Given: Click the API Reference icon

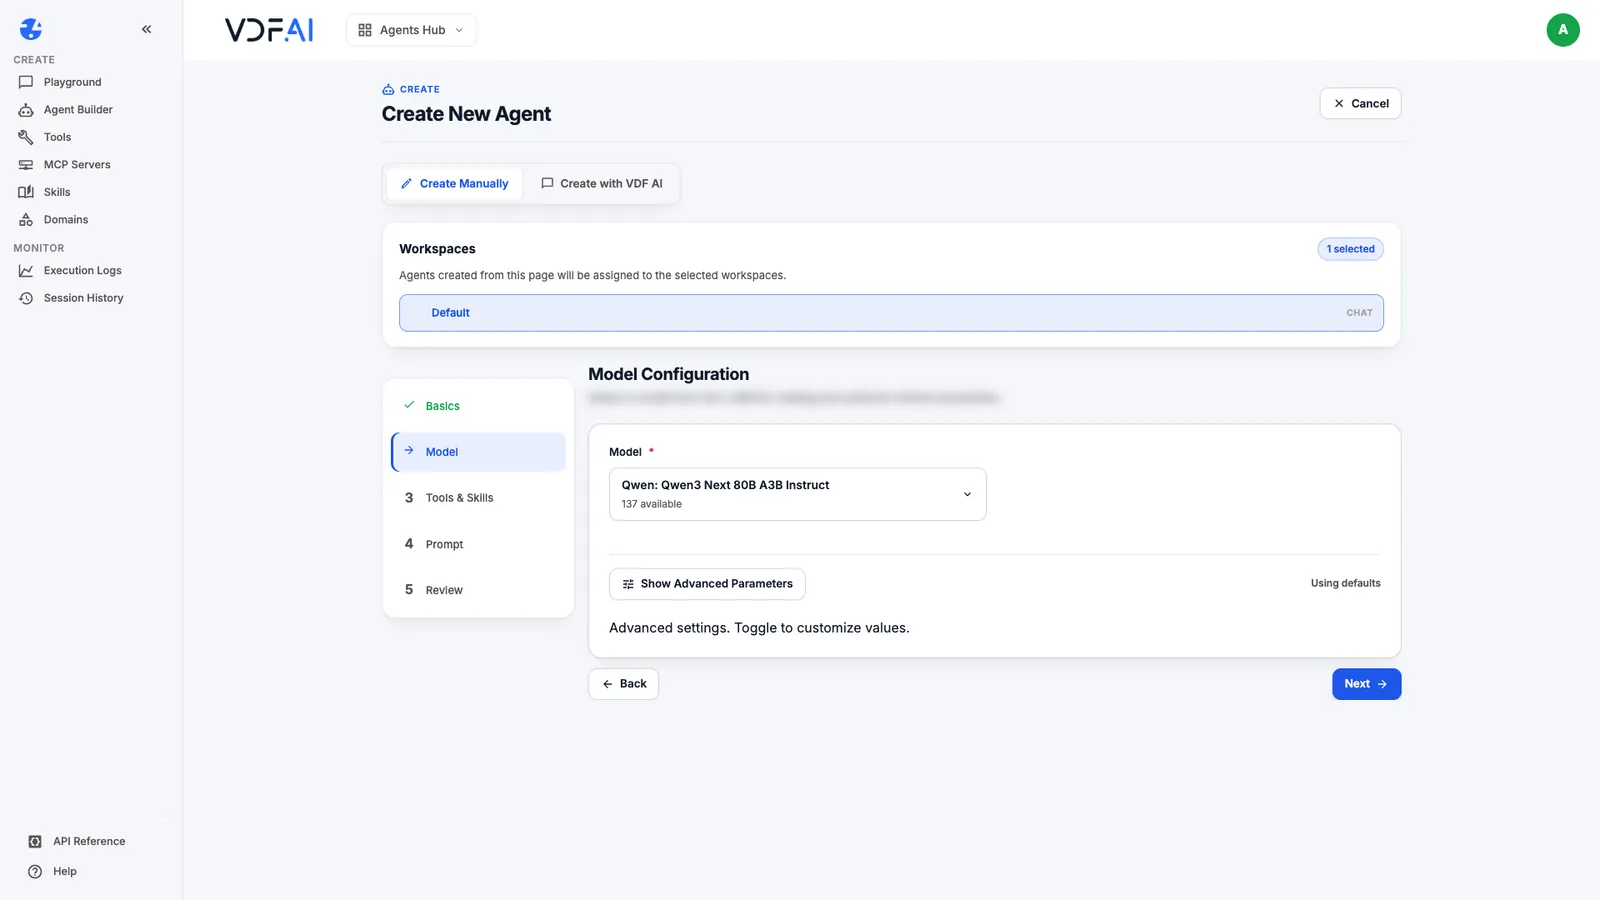Looking at the screenshot, I should click(x=35, y=842).
